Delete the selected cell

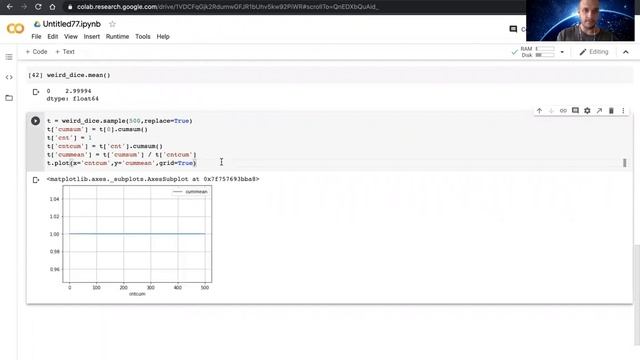611,111
